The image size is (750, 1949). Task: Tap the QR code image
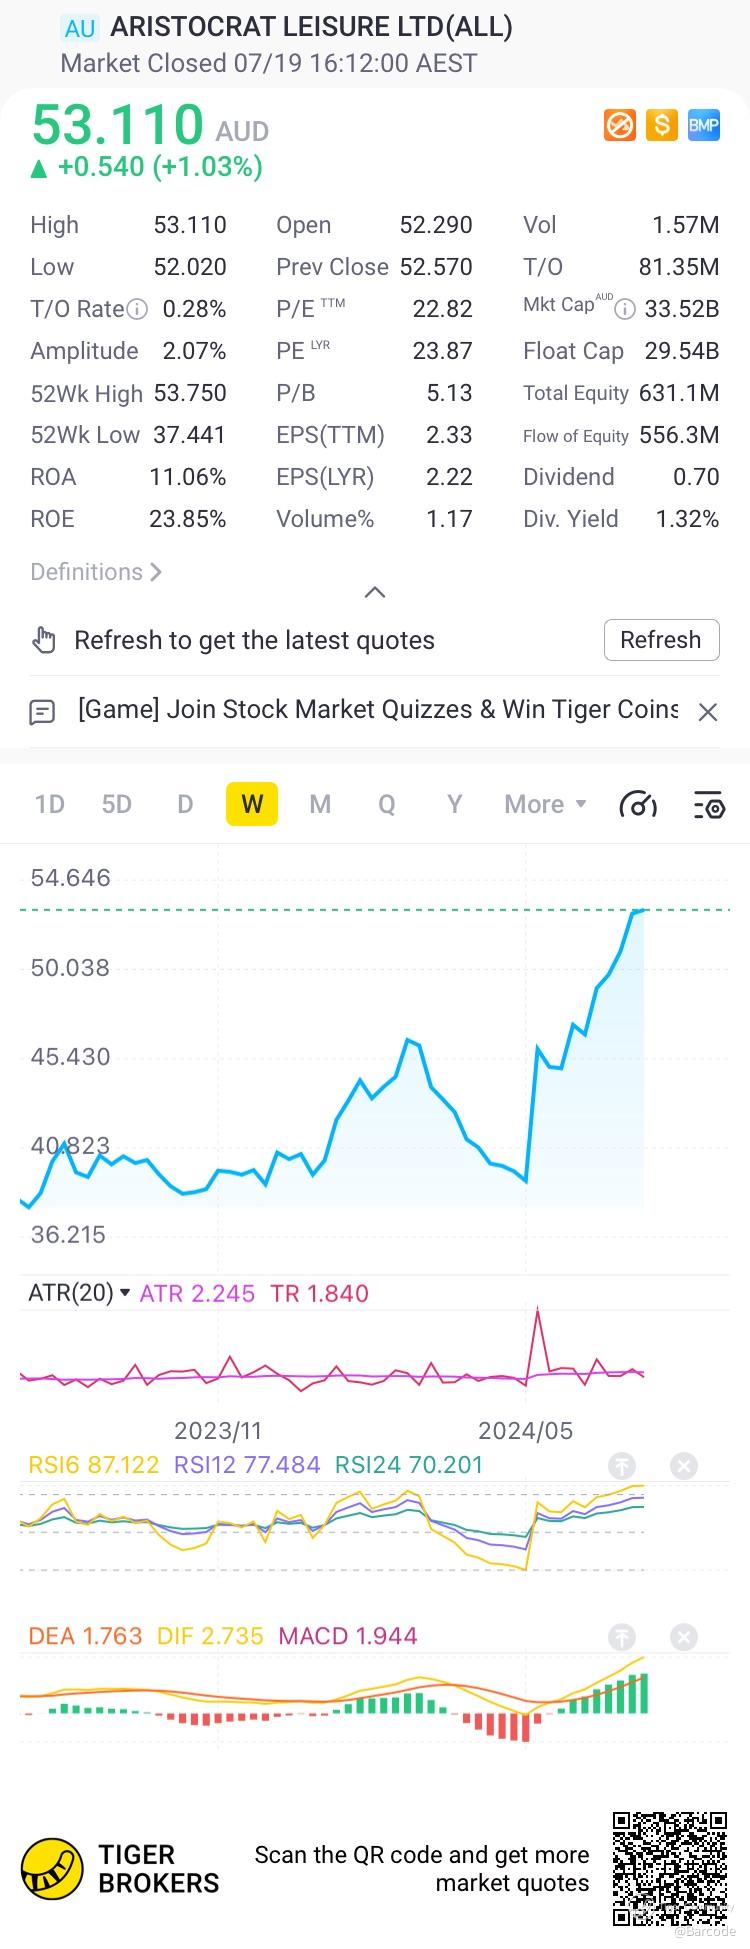[x=669, y=1868]
